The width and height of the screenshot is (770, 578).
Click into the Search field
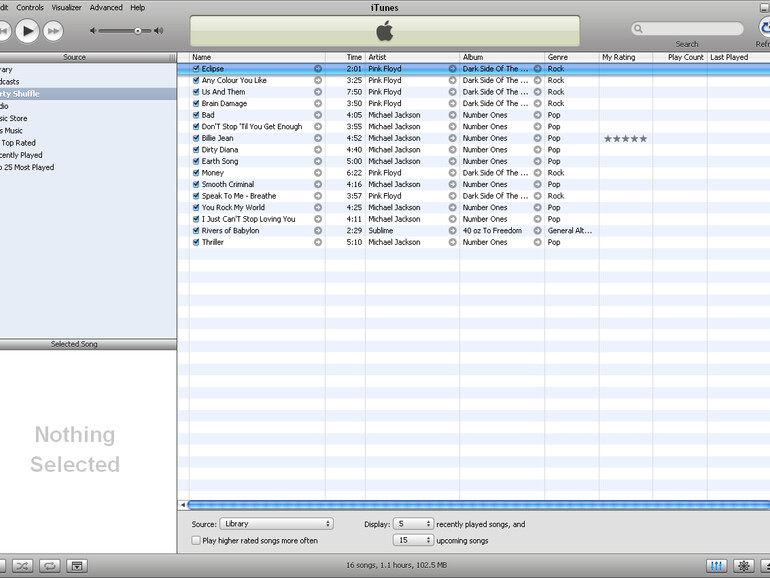pos(688,29)
